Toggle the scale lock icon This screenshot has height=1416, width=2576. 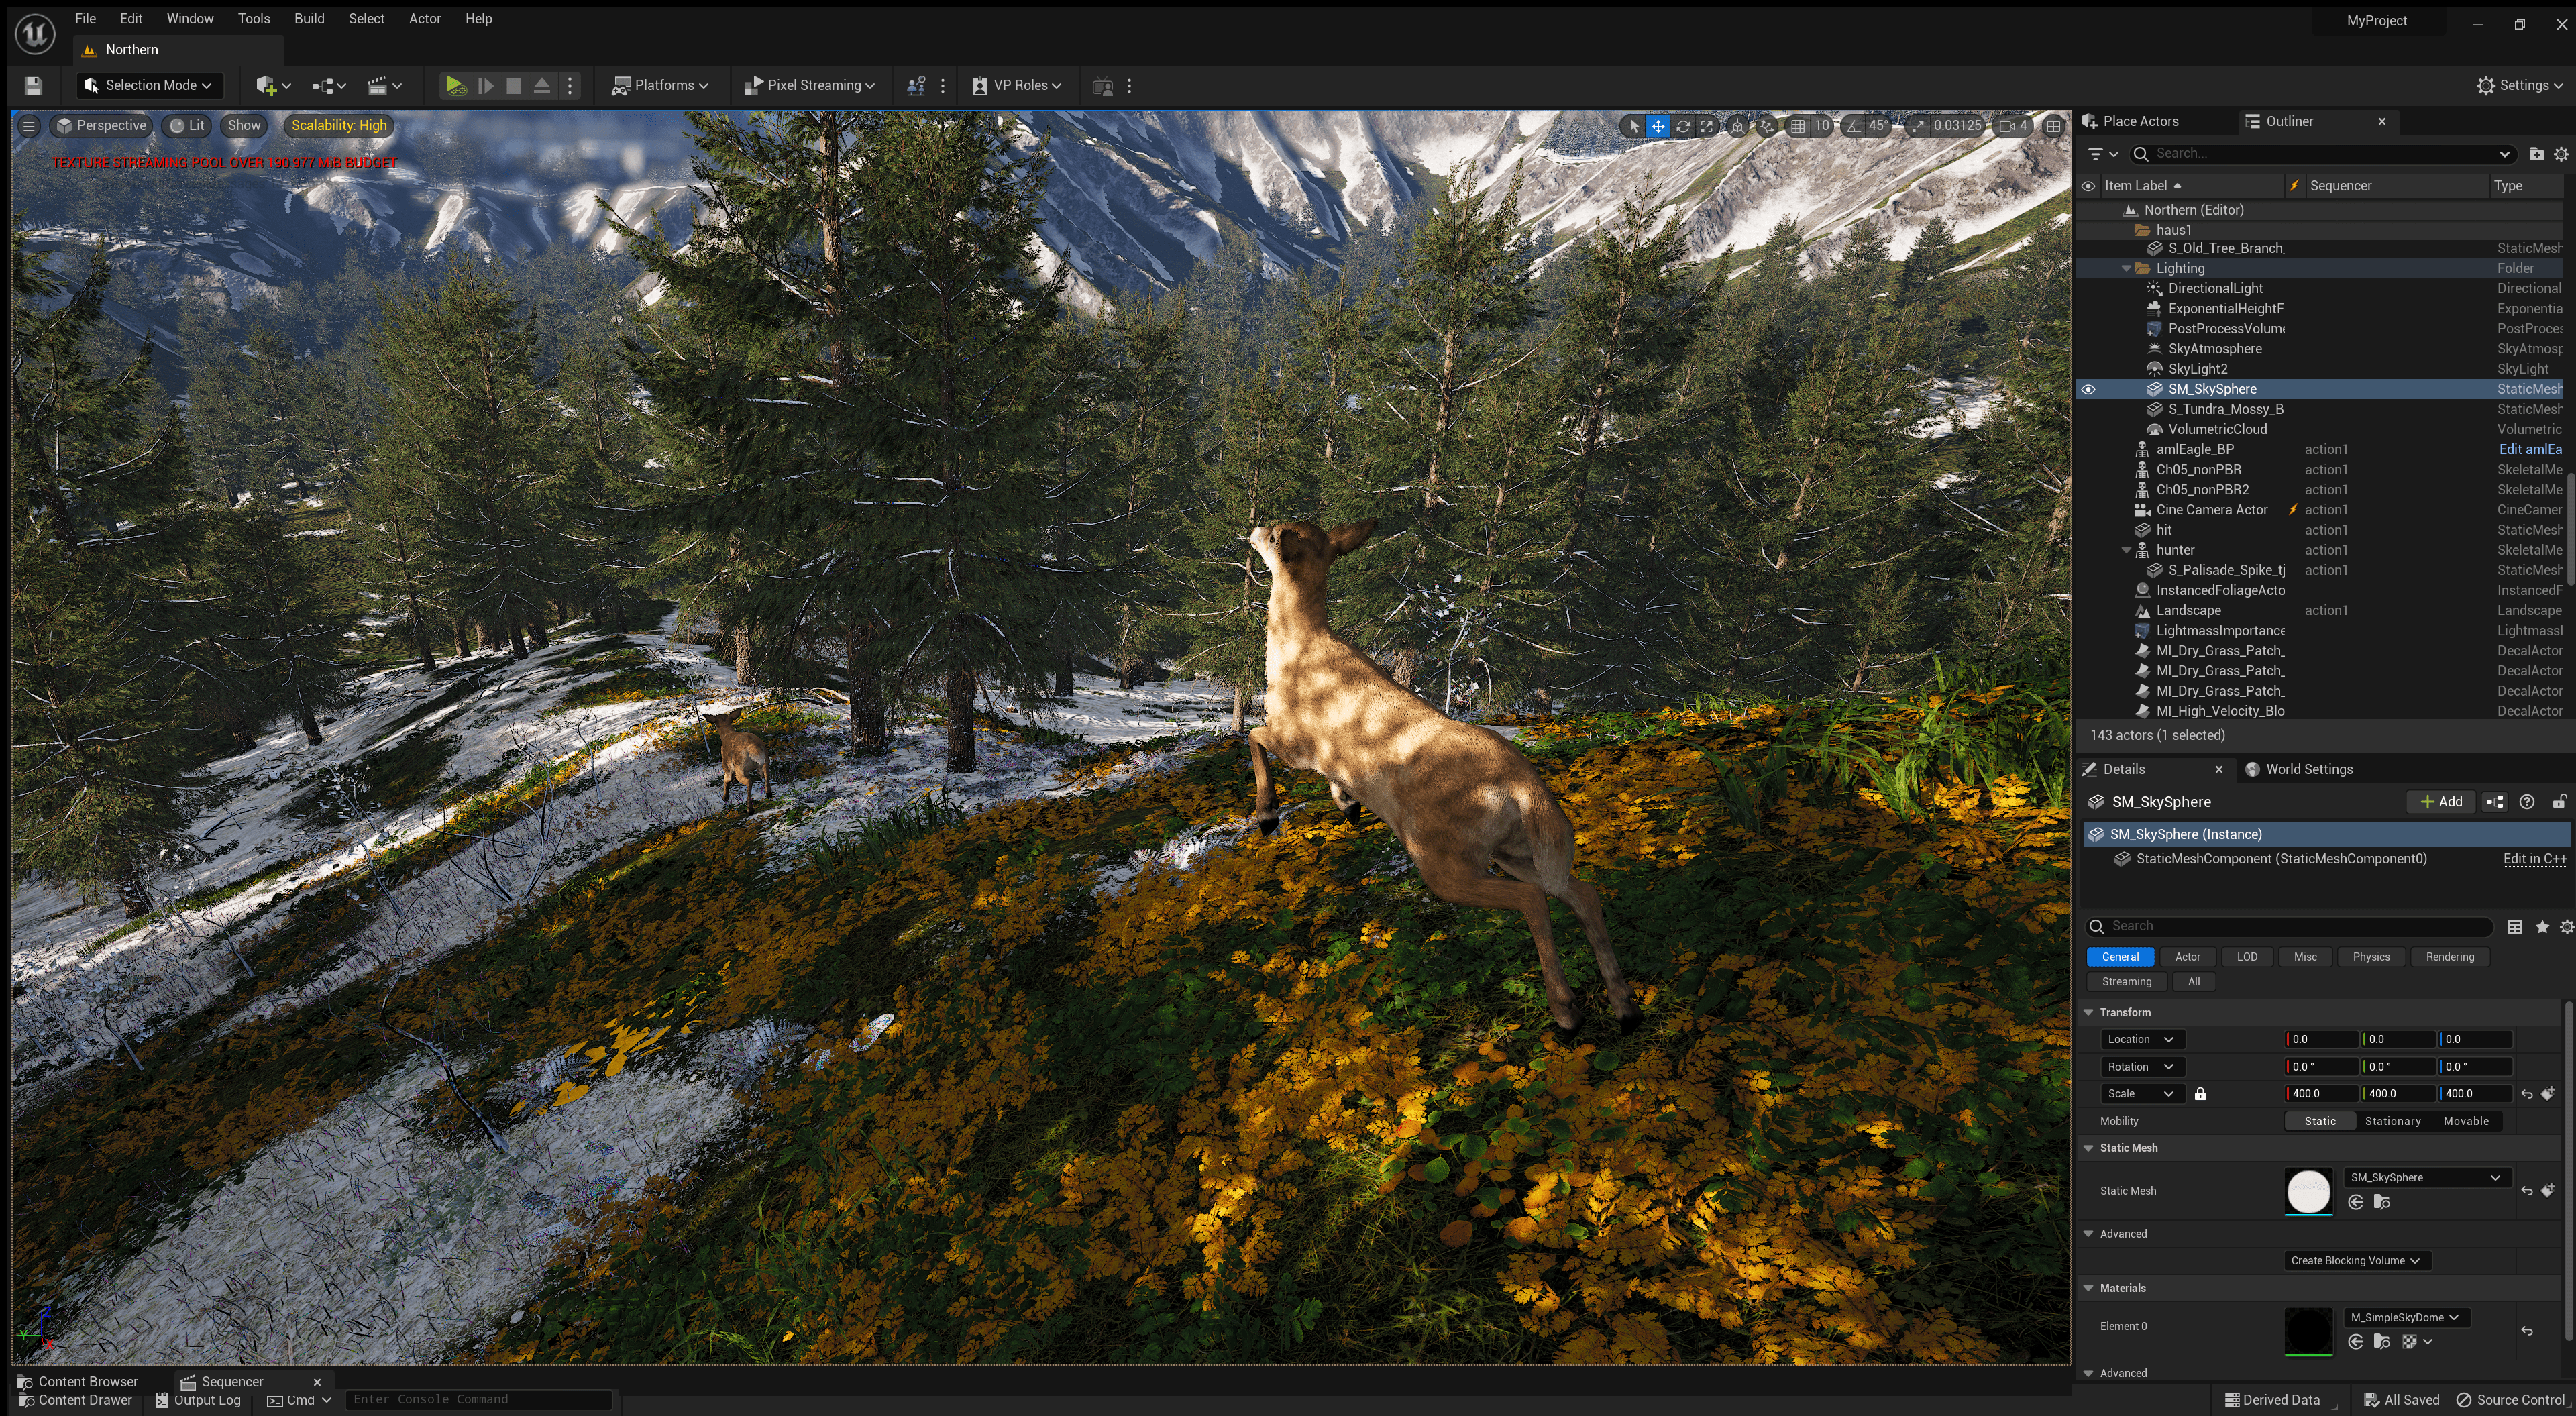click(x=2200, y=1094)
